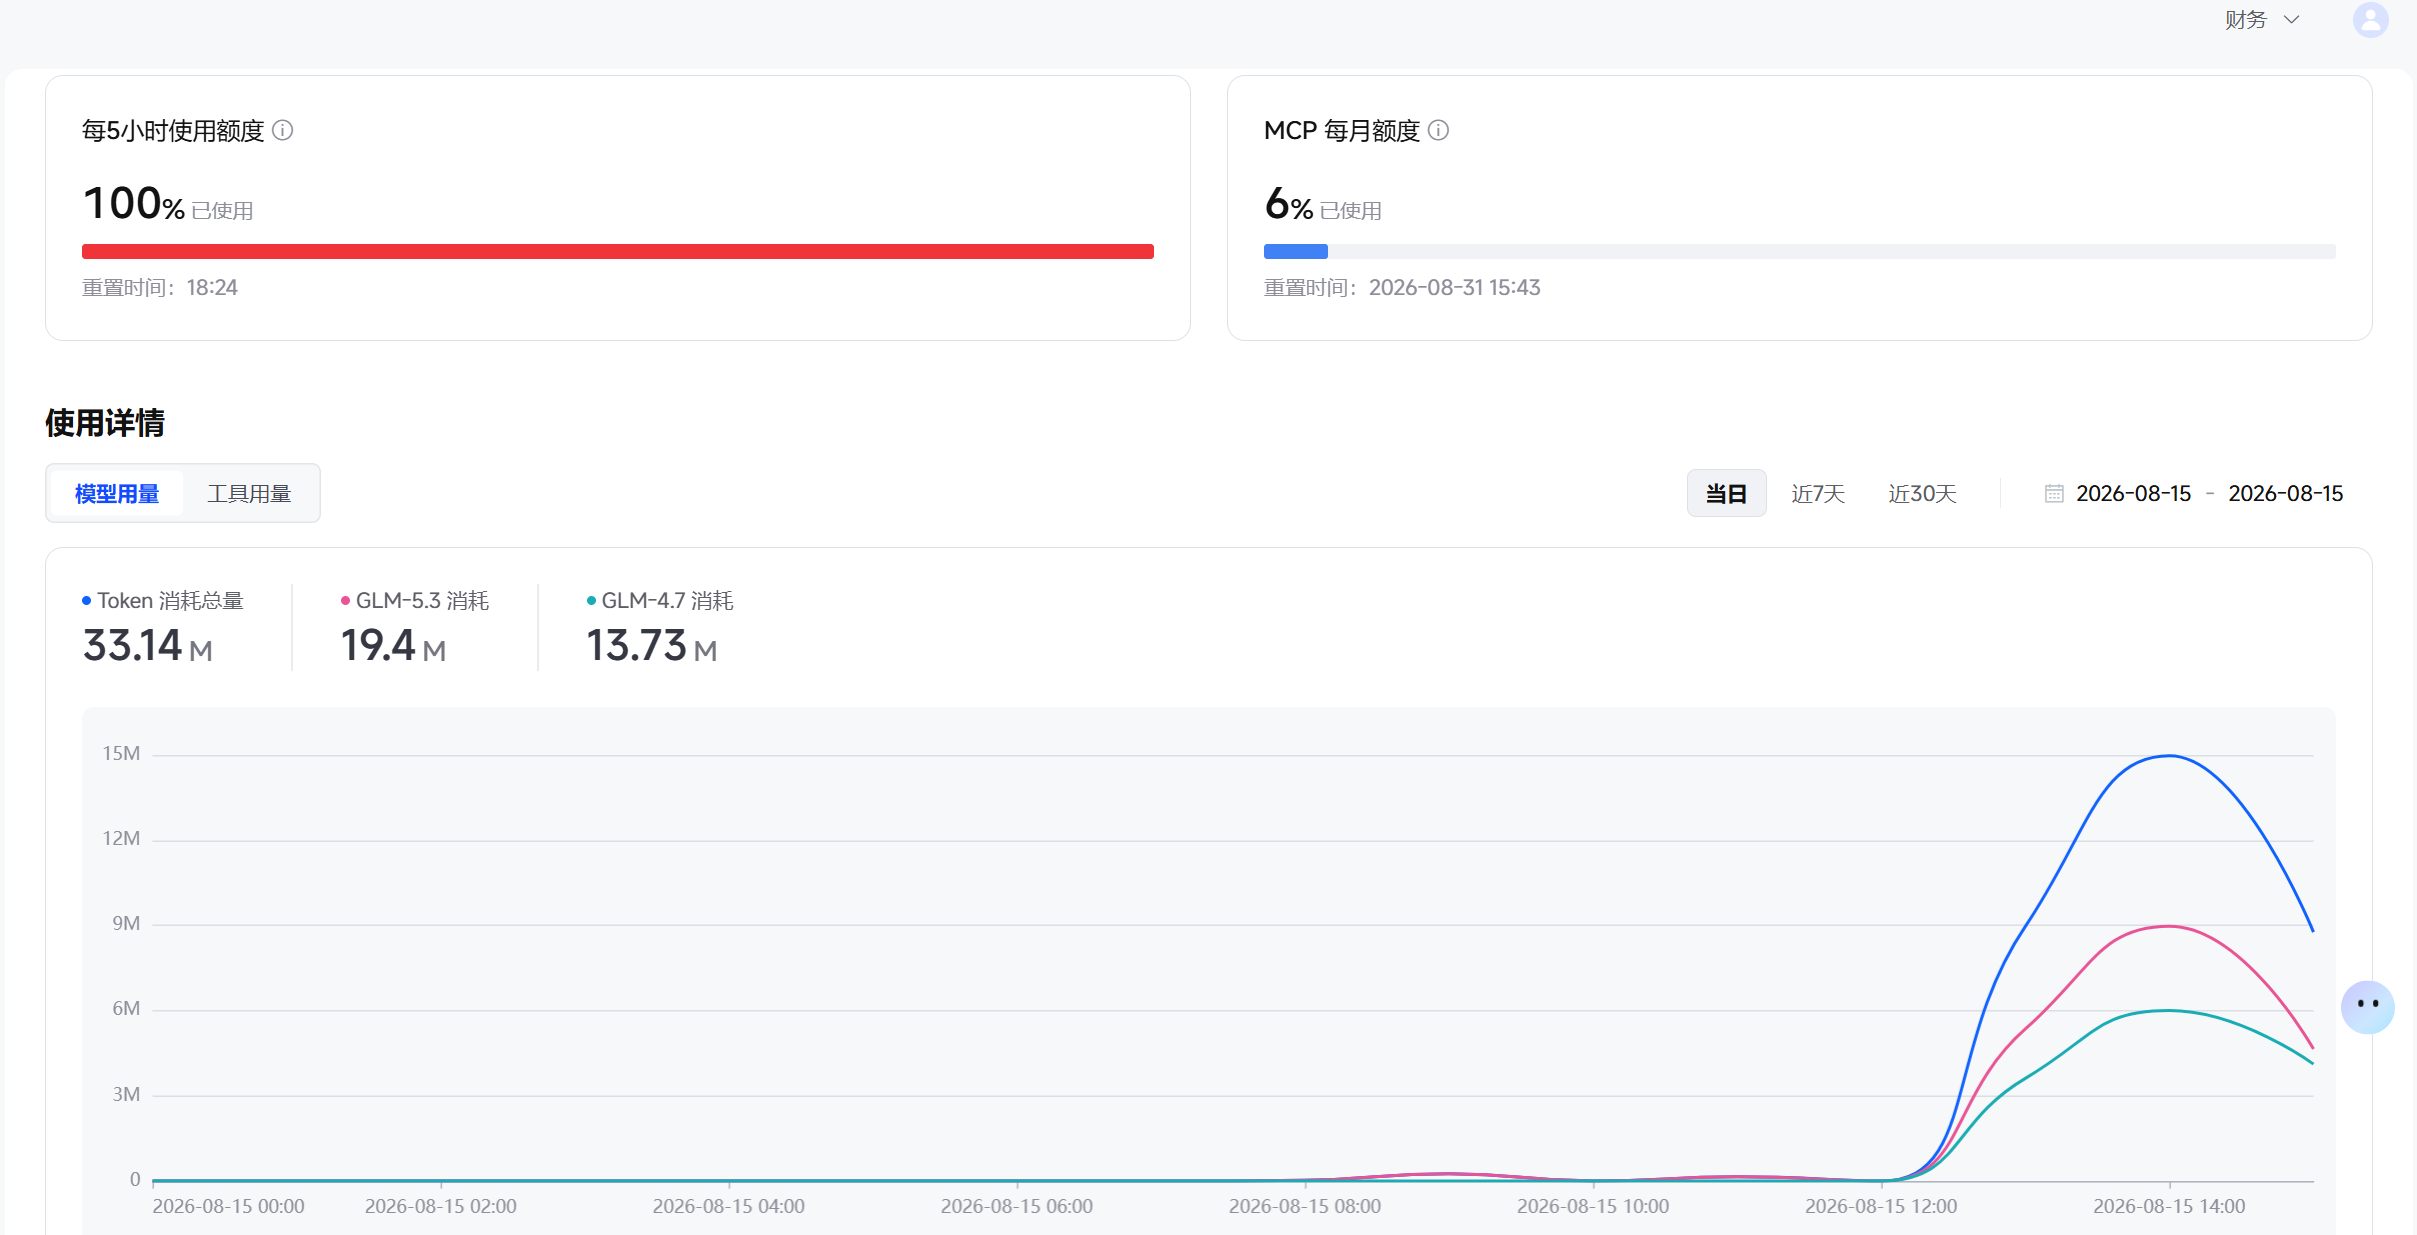Open the user avatar profile icon
This screenshot has width=2417, height=1235.
[2370, 20]
